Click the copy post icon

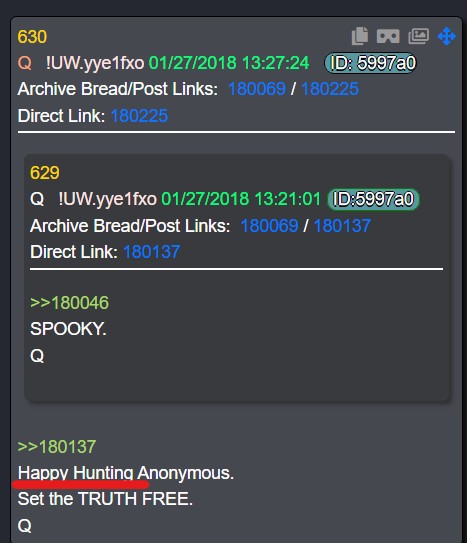click(360, 36)
